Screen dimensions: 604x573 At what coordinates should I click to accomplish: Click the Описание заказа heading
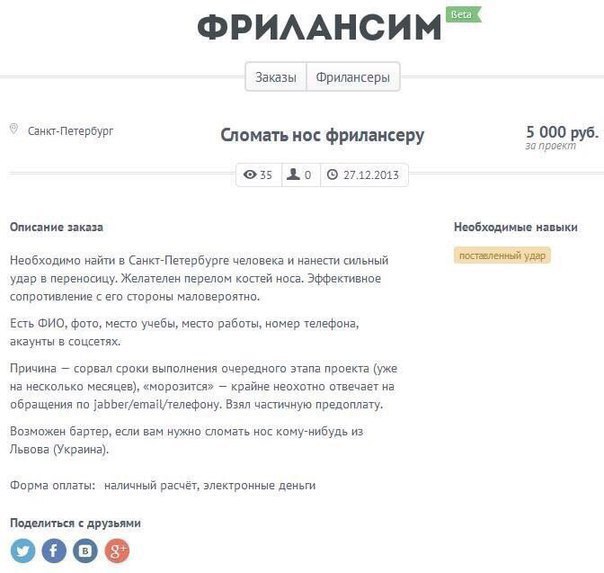point(56,227)
